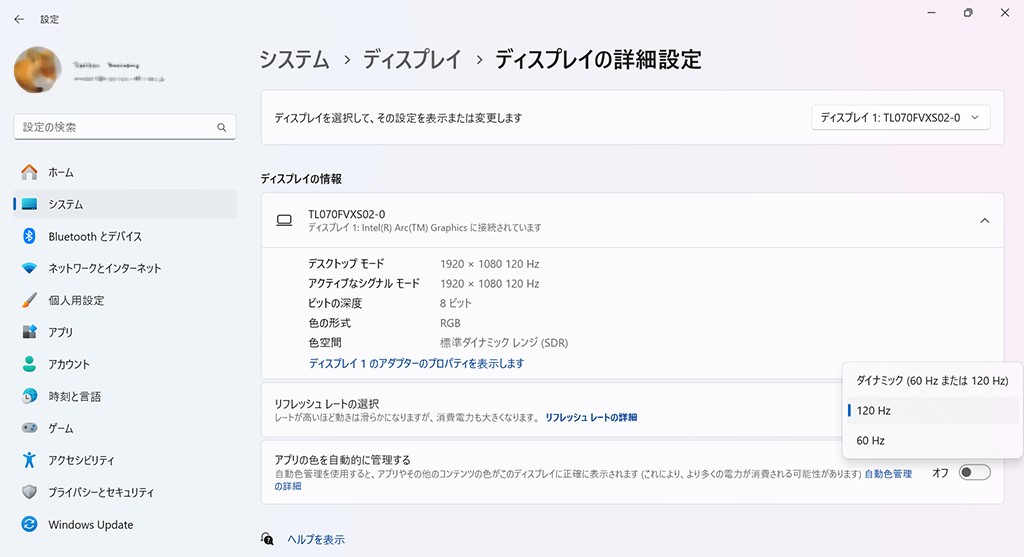1024x557 pixels.
Task: Open ディスプレイ 1 のアダプターのプロパティ link
Action: click(416, 364)
